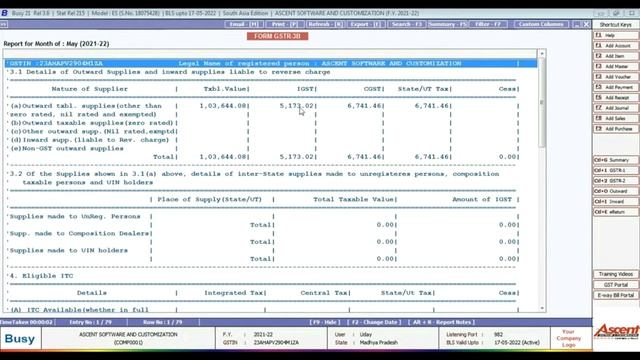The width and height of the screenshot is (640, 360).
Task: Click the Add Voucher shortcut
Action: click(x=616, y=77)
